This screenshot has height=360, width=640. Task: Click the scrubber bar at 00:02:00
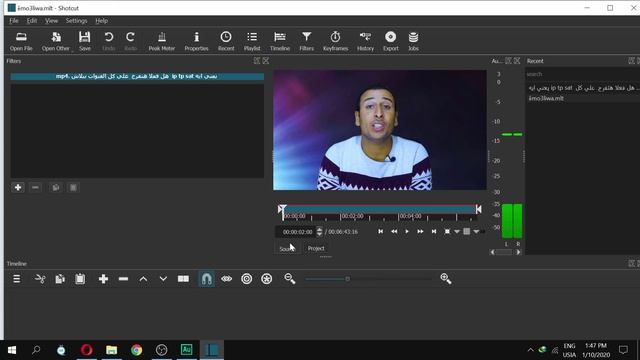point(341,209)
